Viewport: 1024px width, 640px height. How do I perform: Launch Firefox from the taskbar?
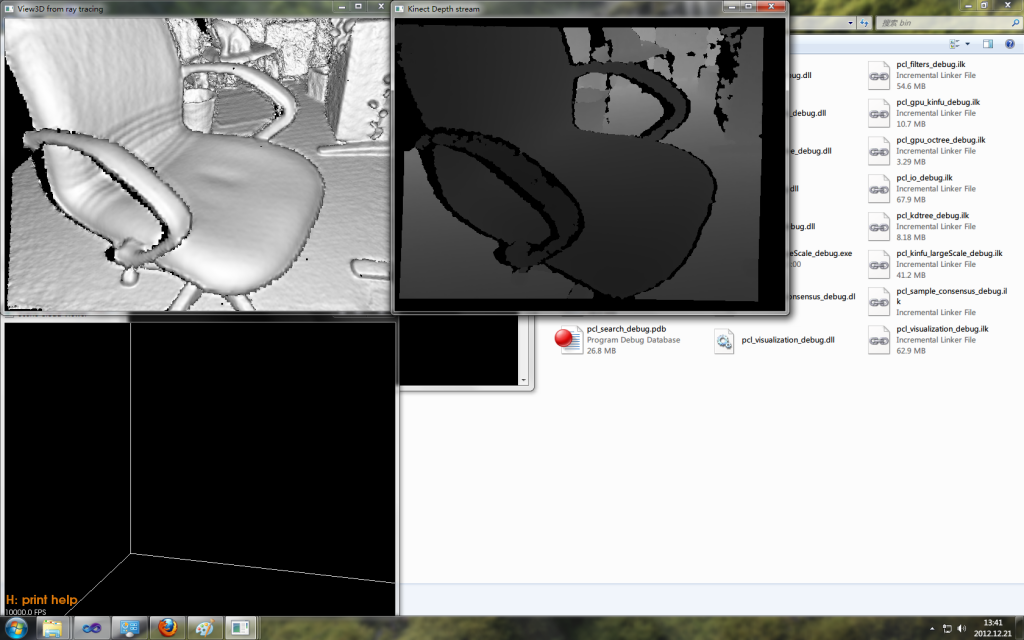pos(167,628)
